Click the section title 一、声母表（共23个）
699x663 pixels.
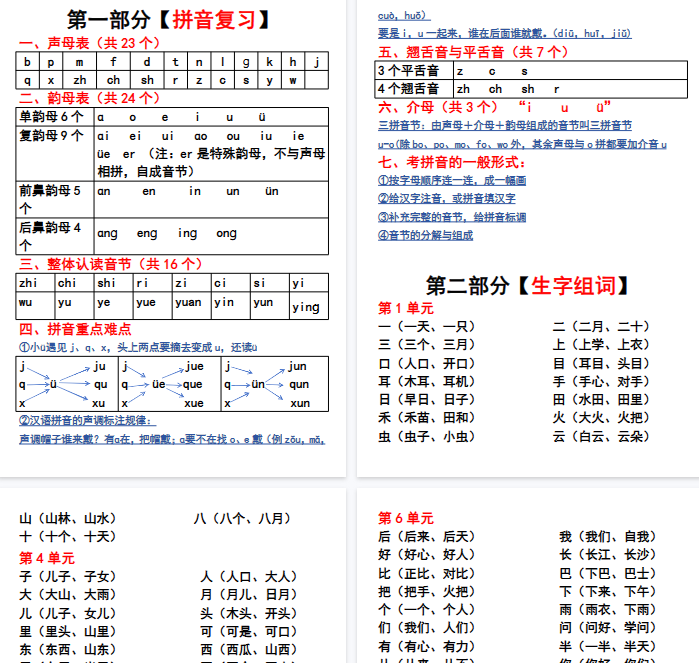(x=89, y=43)
